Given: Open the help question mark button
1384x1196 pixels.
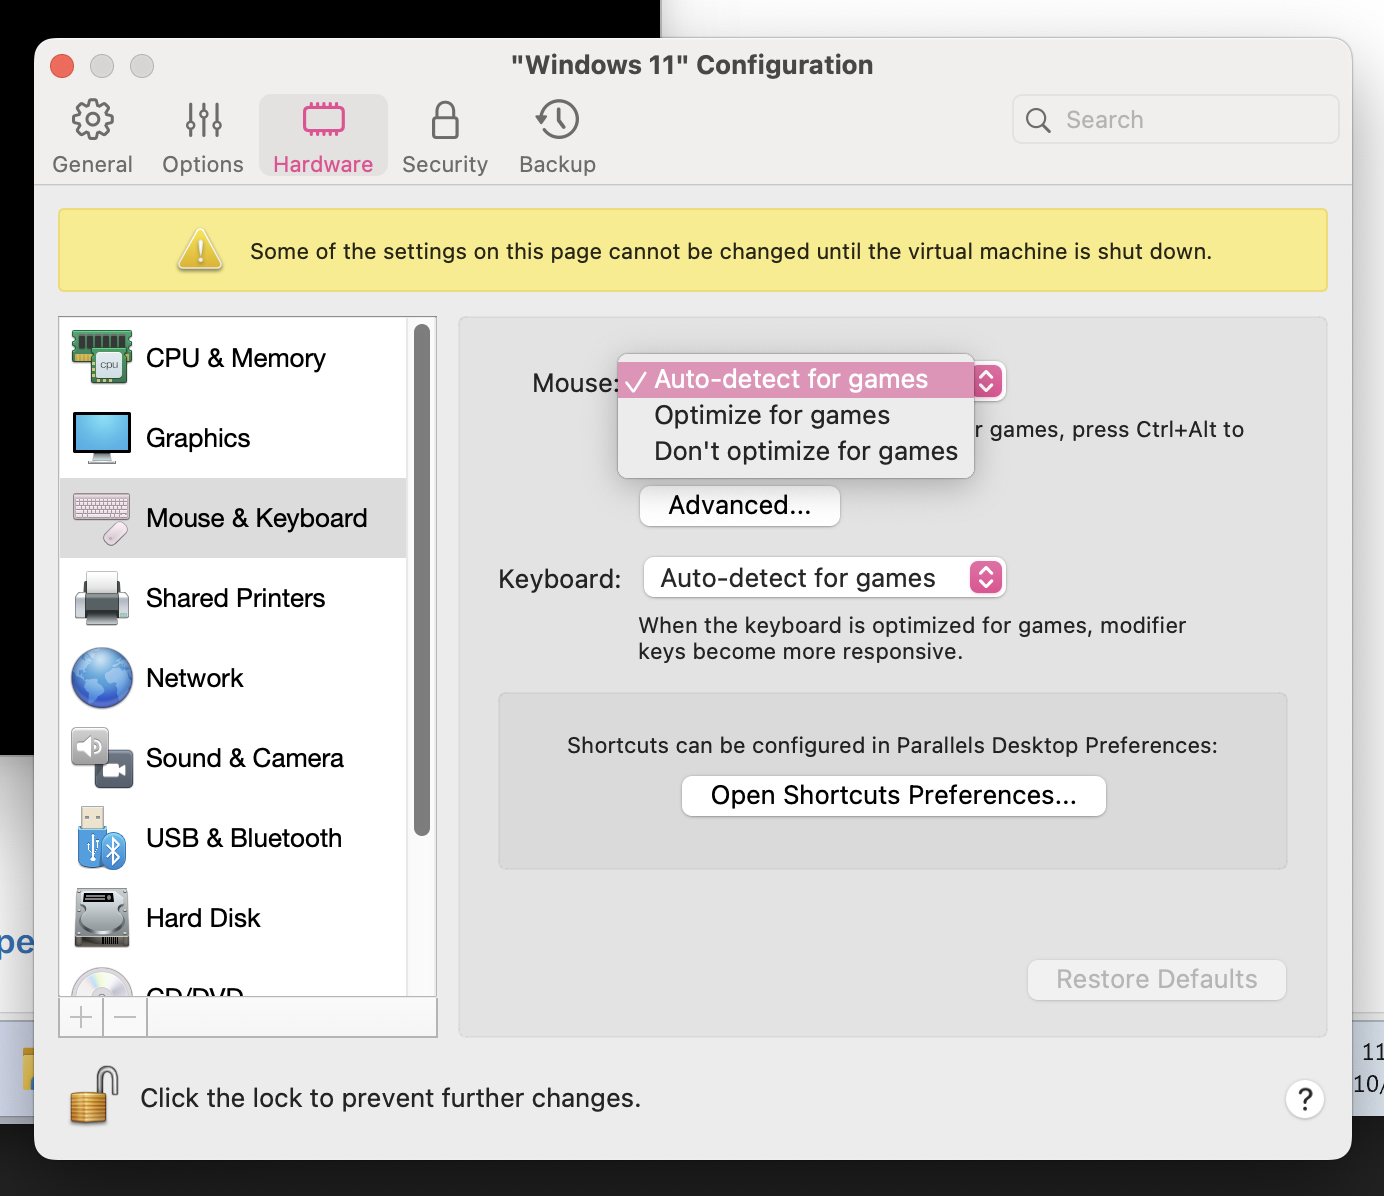Looking at the screenshot, I should click(x=1304, y=1099).
